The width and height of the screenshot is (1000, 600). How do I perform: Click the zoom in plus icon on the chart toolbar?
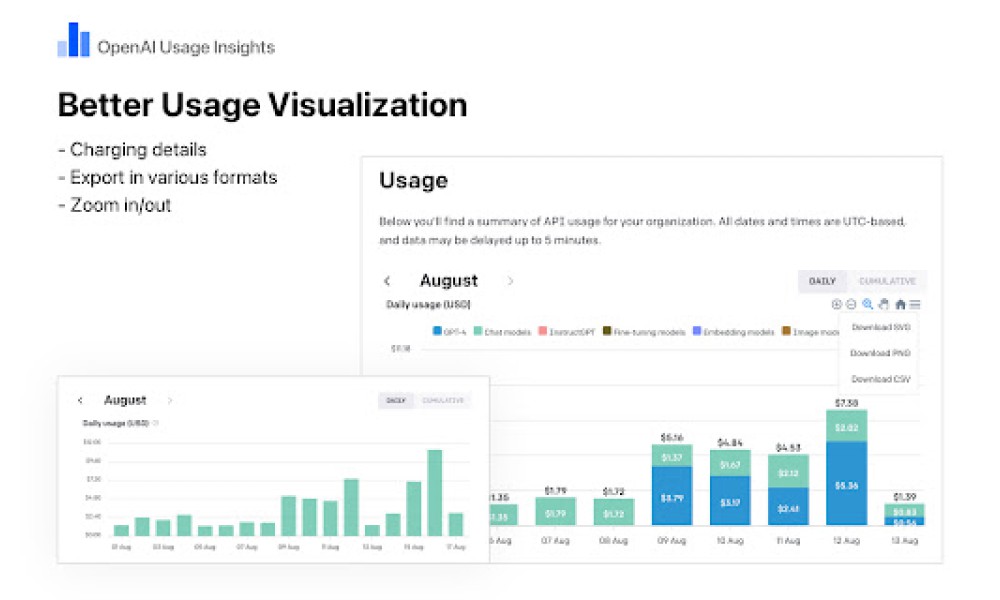(x=837, y=305)
